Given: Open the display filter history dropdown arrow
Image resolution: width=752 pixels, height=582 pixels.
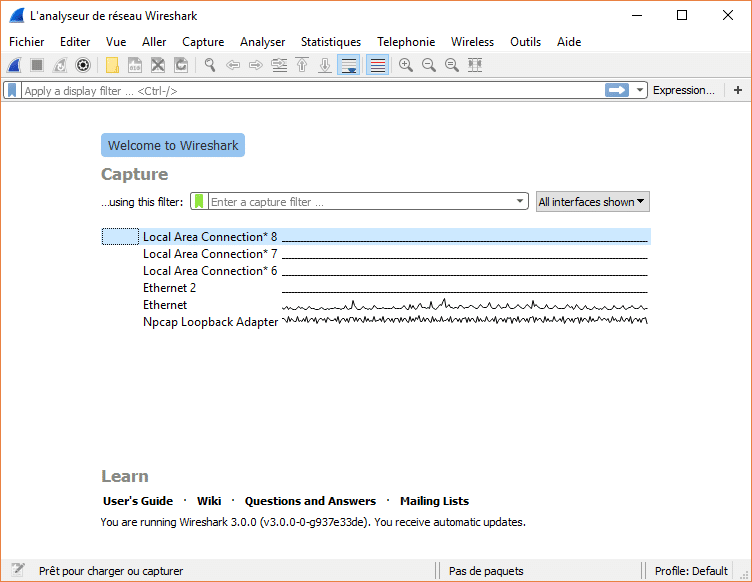Looking at the screenshot, I should coord(639,90).
